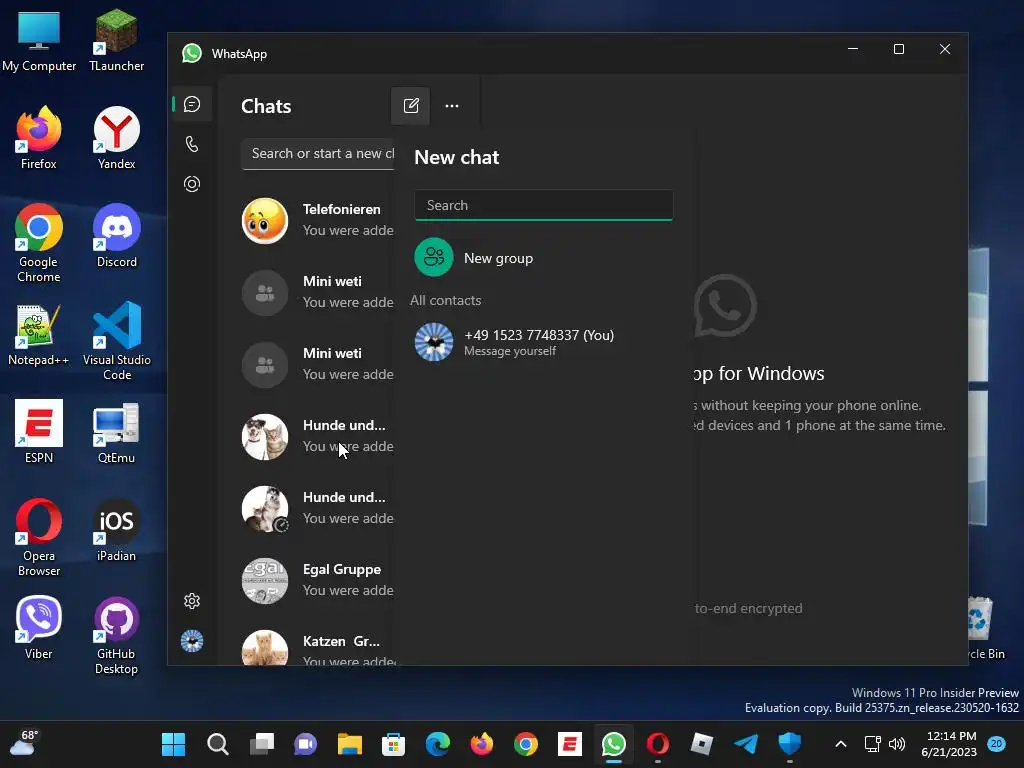Image resolution: width=1024 pixels, height=768 pixels.
Task: Open Microsoft Edge from taskbar
Action: tap(438, 744)
